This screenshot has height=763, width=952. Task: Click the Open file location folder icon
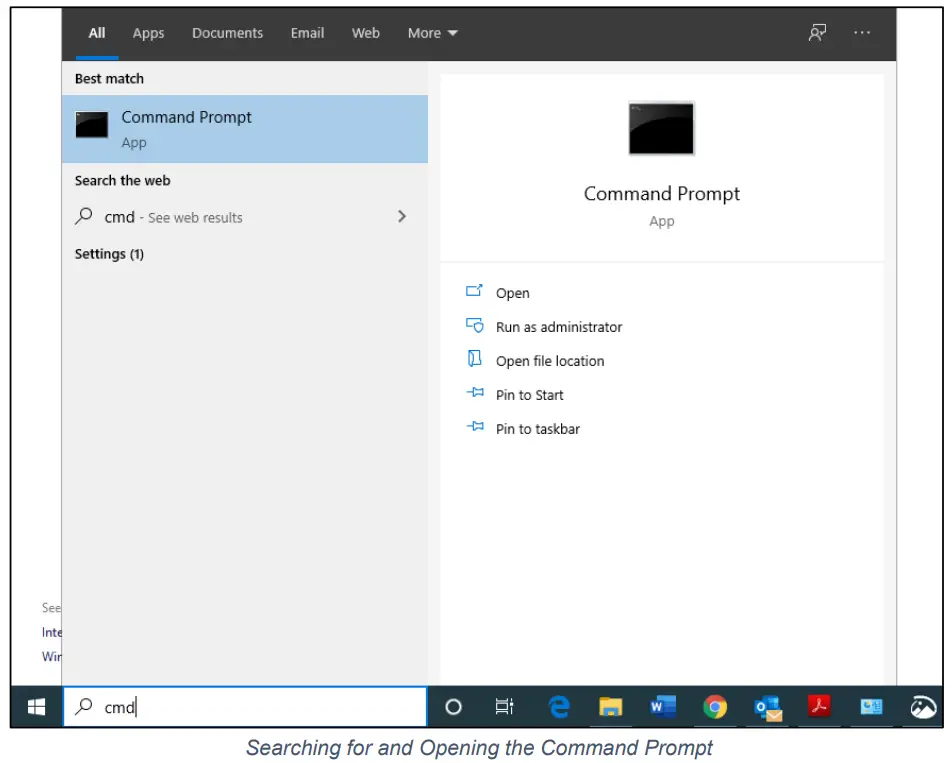click(474, 359)
